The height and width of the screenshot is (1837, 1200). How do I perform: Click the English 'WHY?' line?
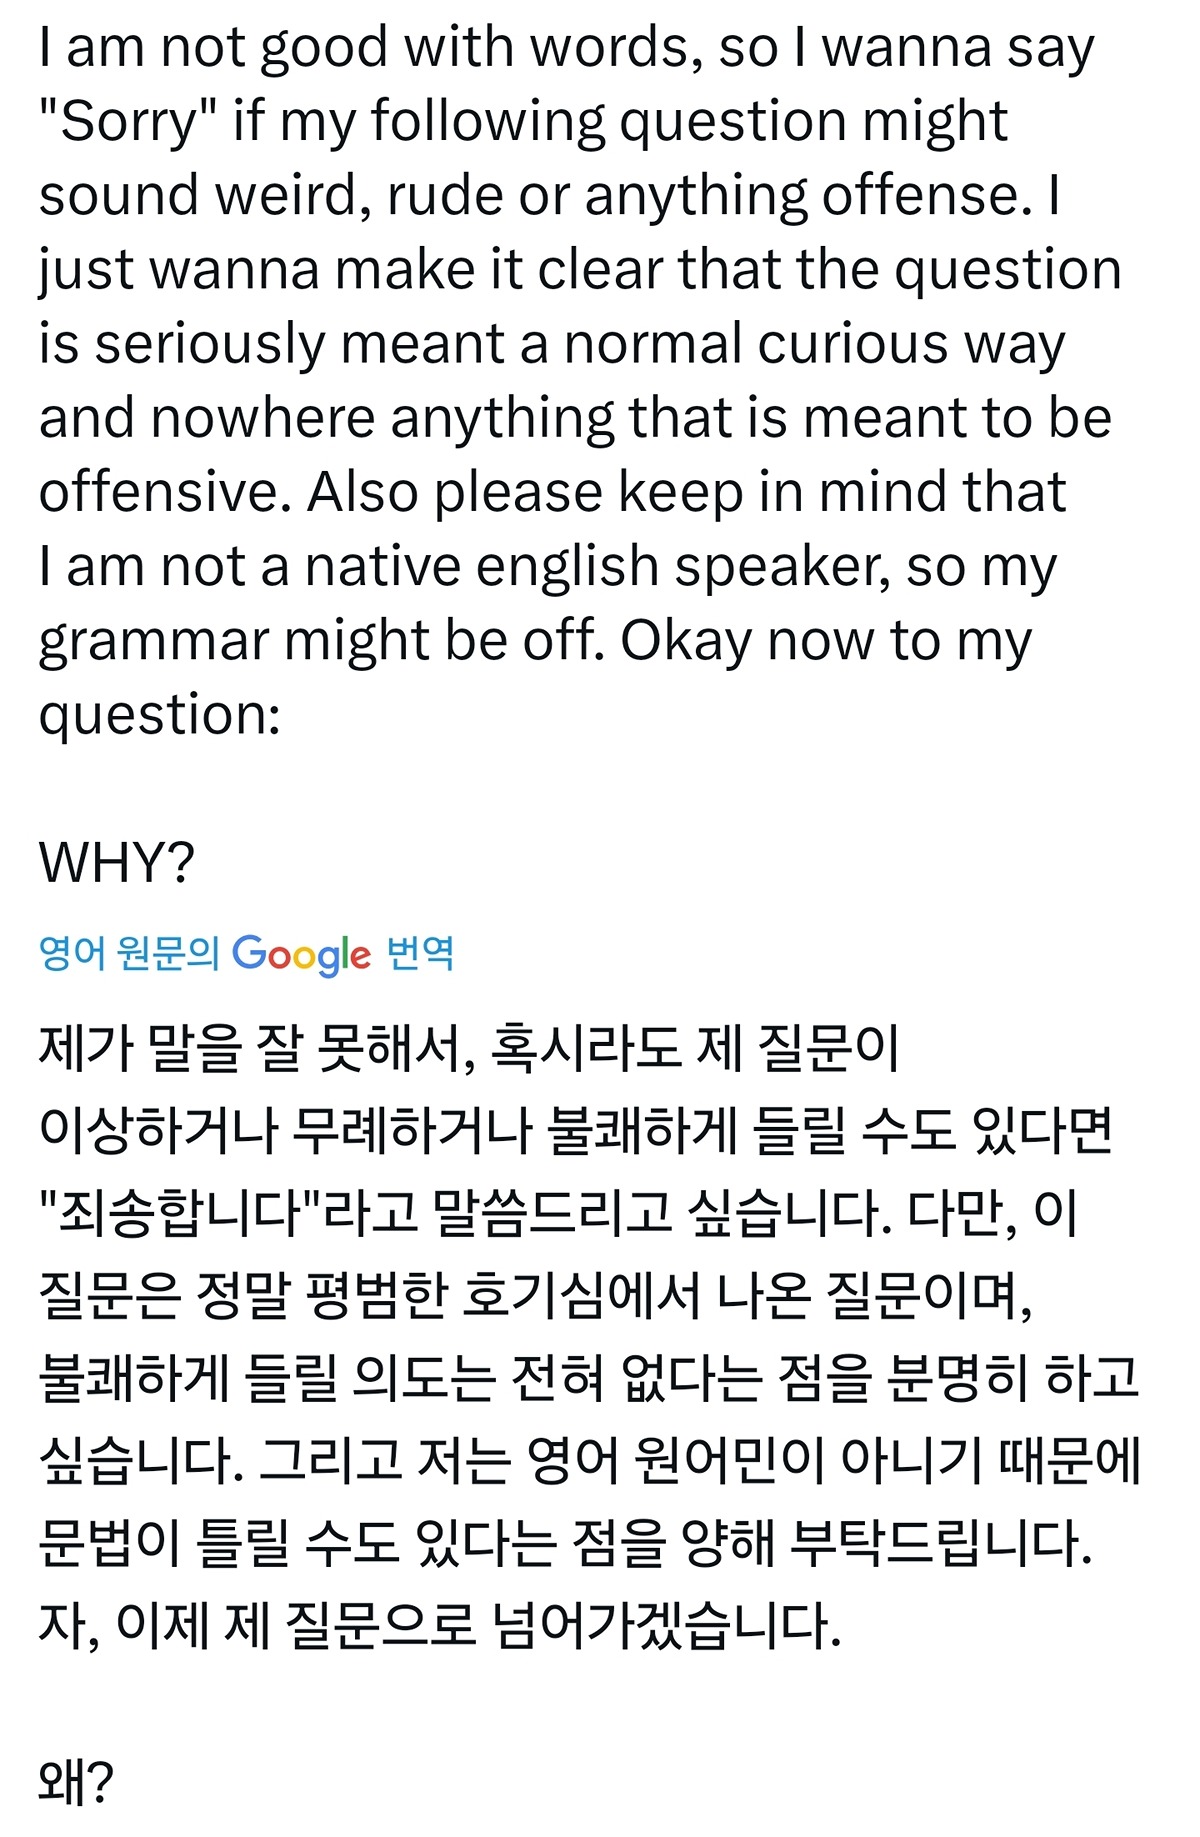(x=116, y=862)
